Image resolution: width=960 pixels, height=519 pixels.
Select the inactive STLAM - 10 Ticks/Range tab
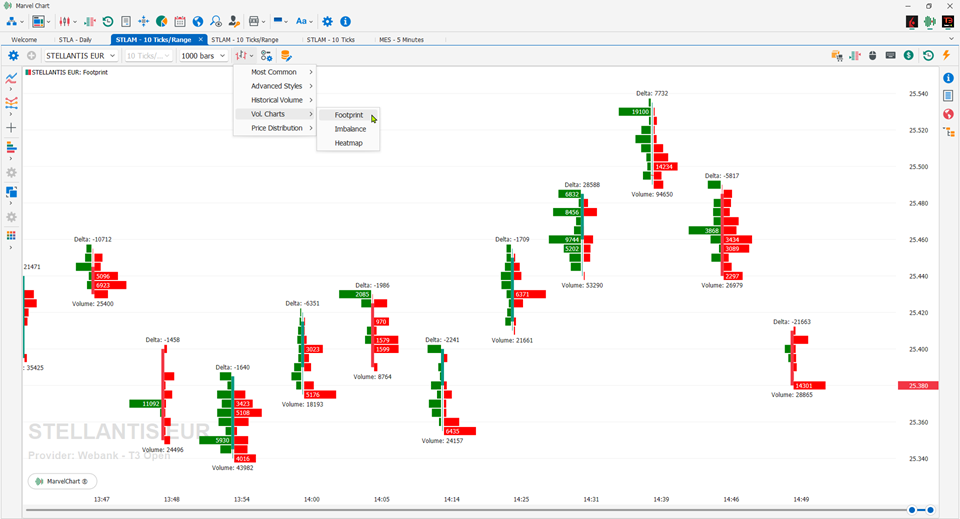(x=245, y=39)
